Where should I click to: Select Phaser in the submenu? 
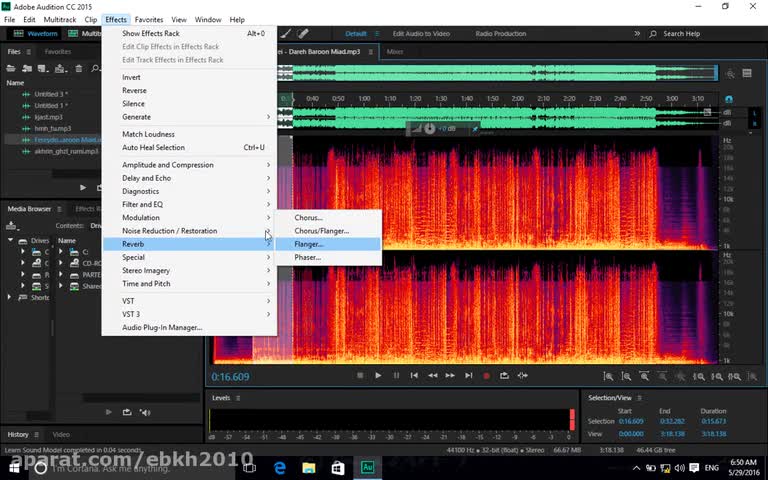[307, 257]
